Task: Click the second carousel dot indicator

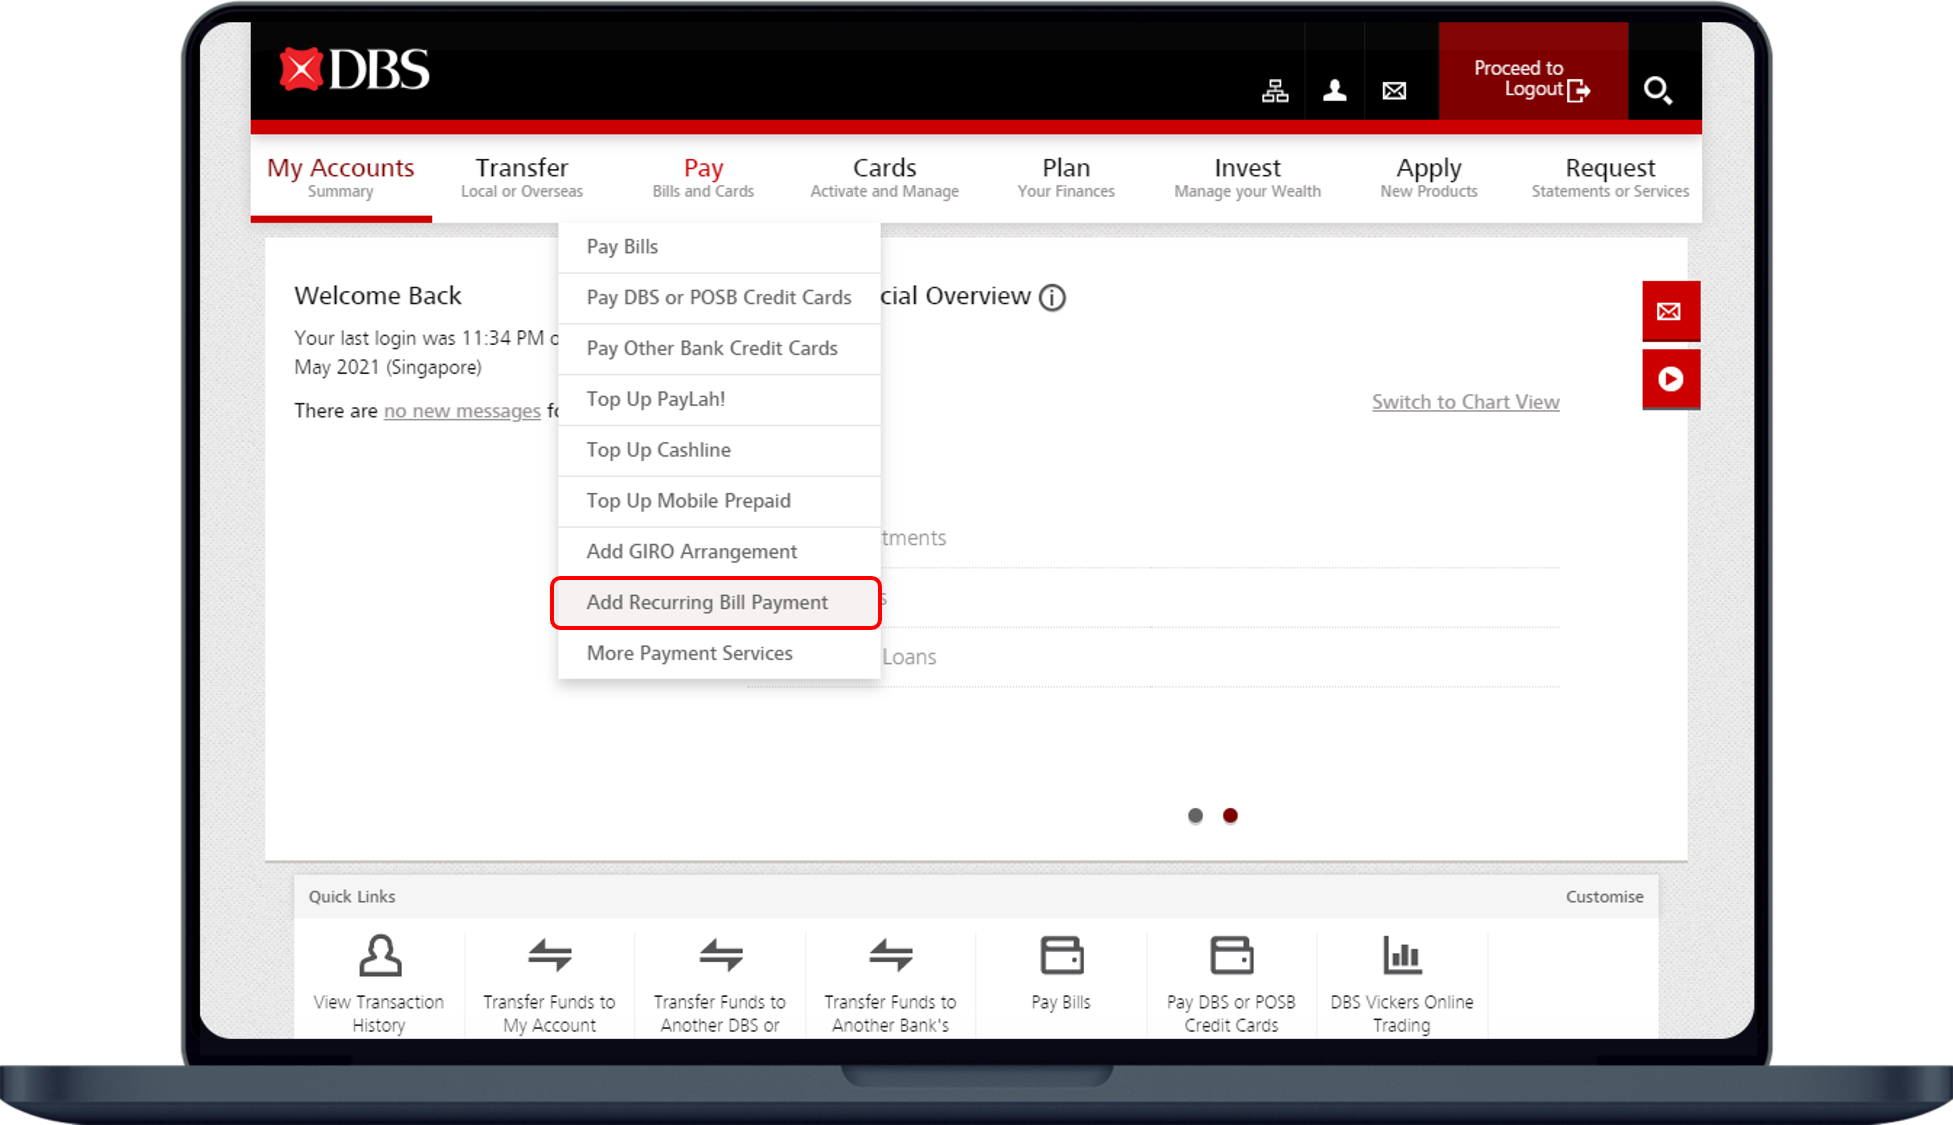Action: 1231,814
